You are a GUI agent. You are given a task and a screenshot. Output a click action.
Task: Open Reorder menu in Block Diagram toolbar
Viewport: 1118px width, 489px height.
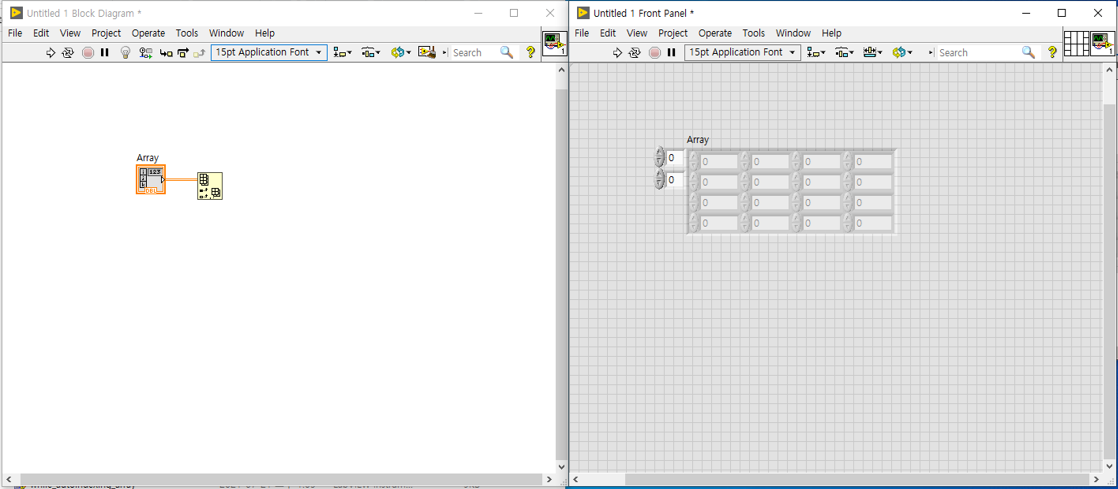(x=401, y=53)
